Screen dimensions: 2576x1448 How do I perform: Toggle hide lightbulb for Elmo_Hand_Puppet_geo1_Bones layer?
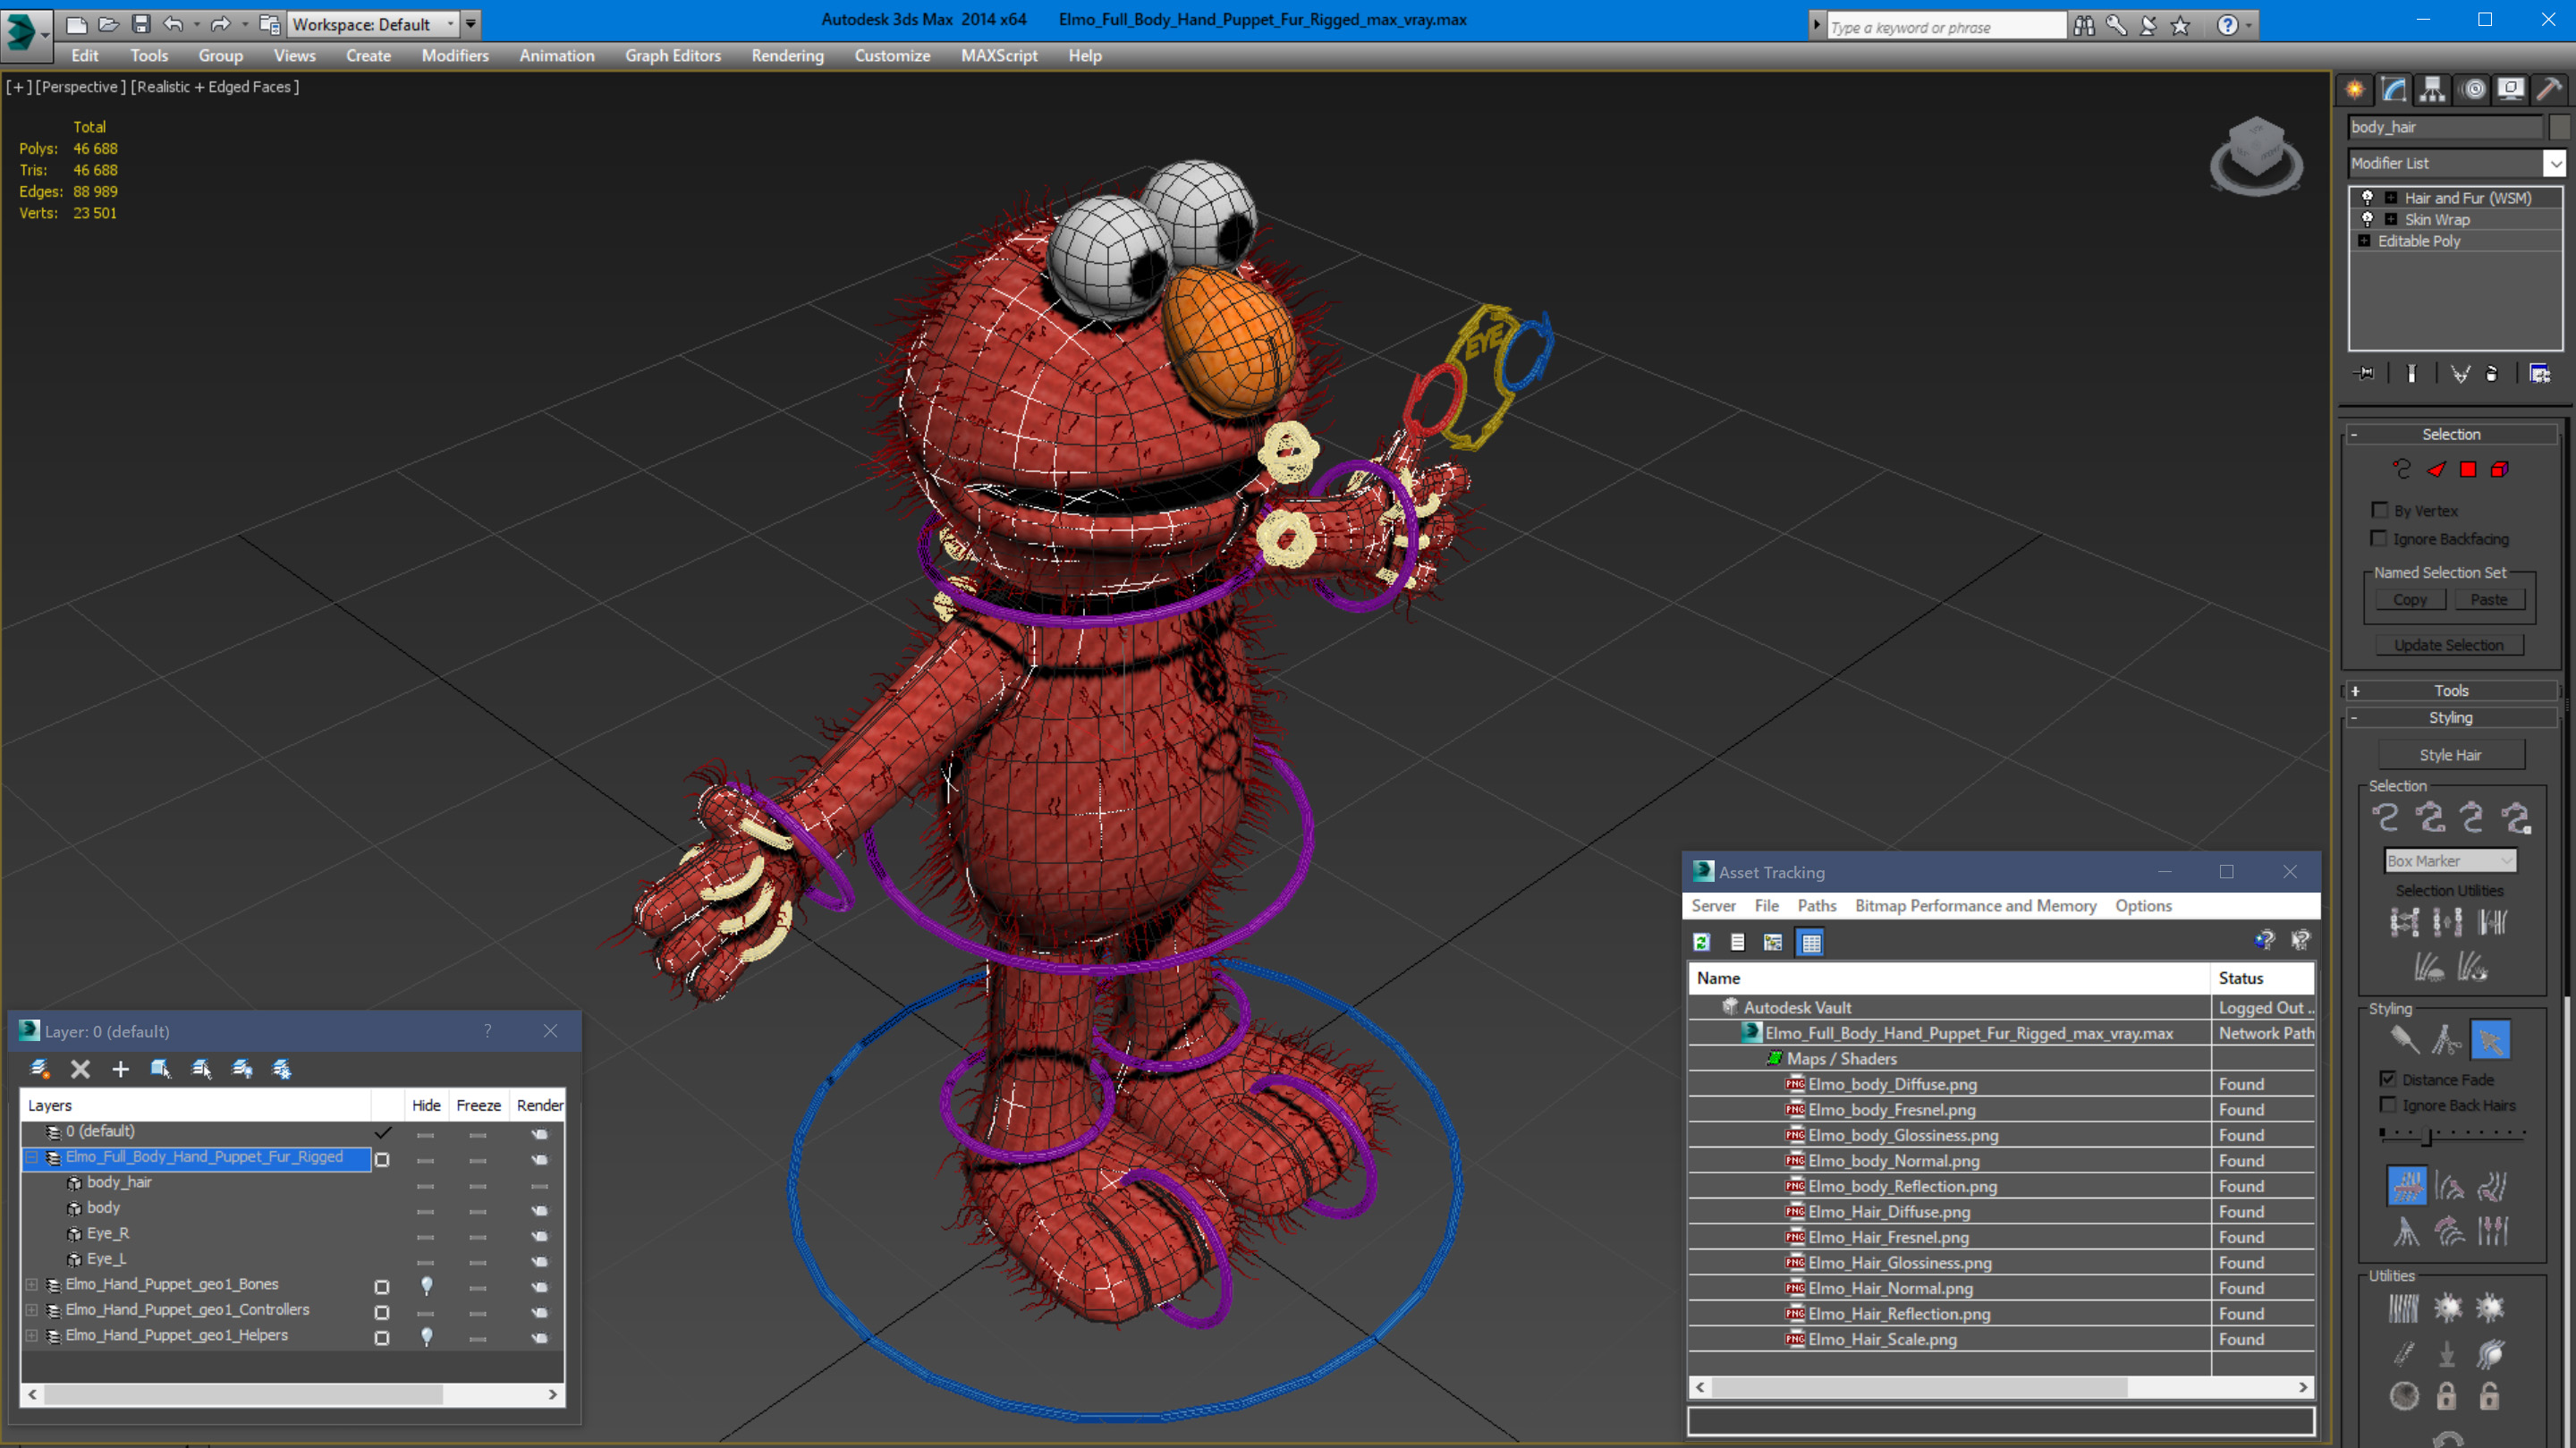(426, 1285)
